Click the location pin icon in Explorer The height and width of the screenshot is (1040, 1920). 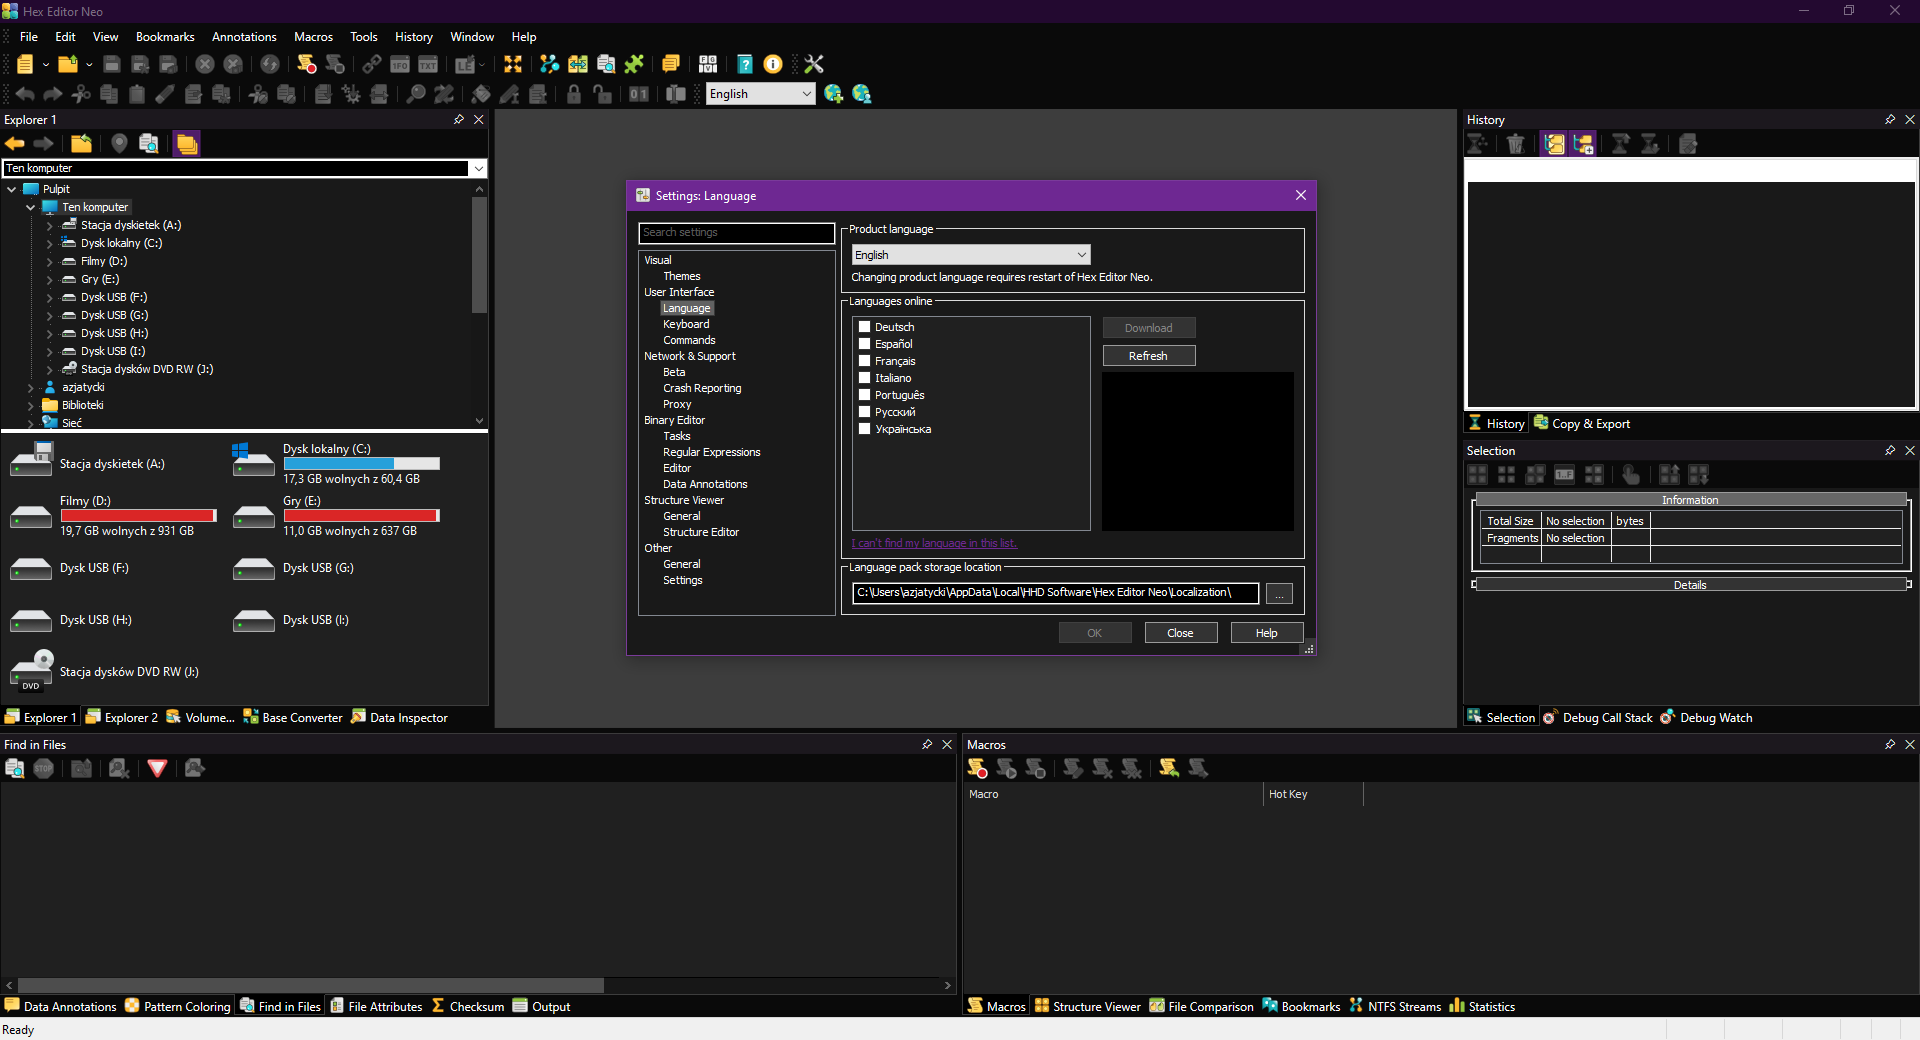119,144
